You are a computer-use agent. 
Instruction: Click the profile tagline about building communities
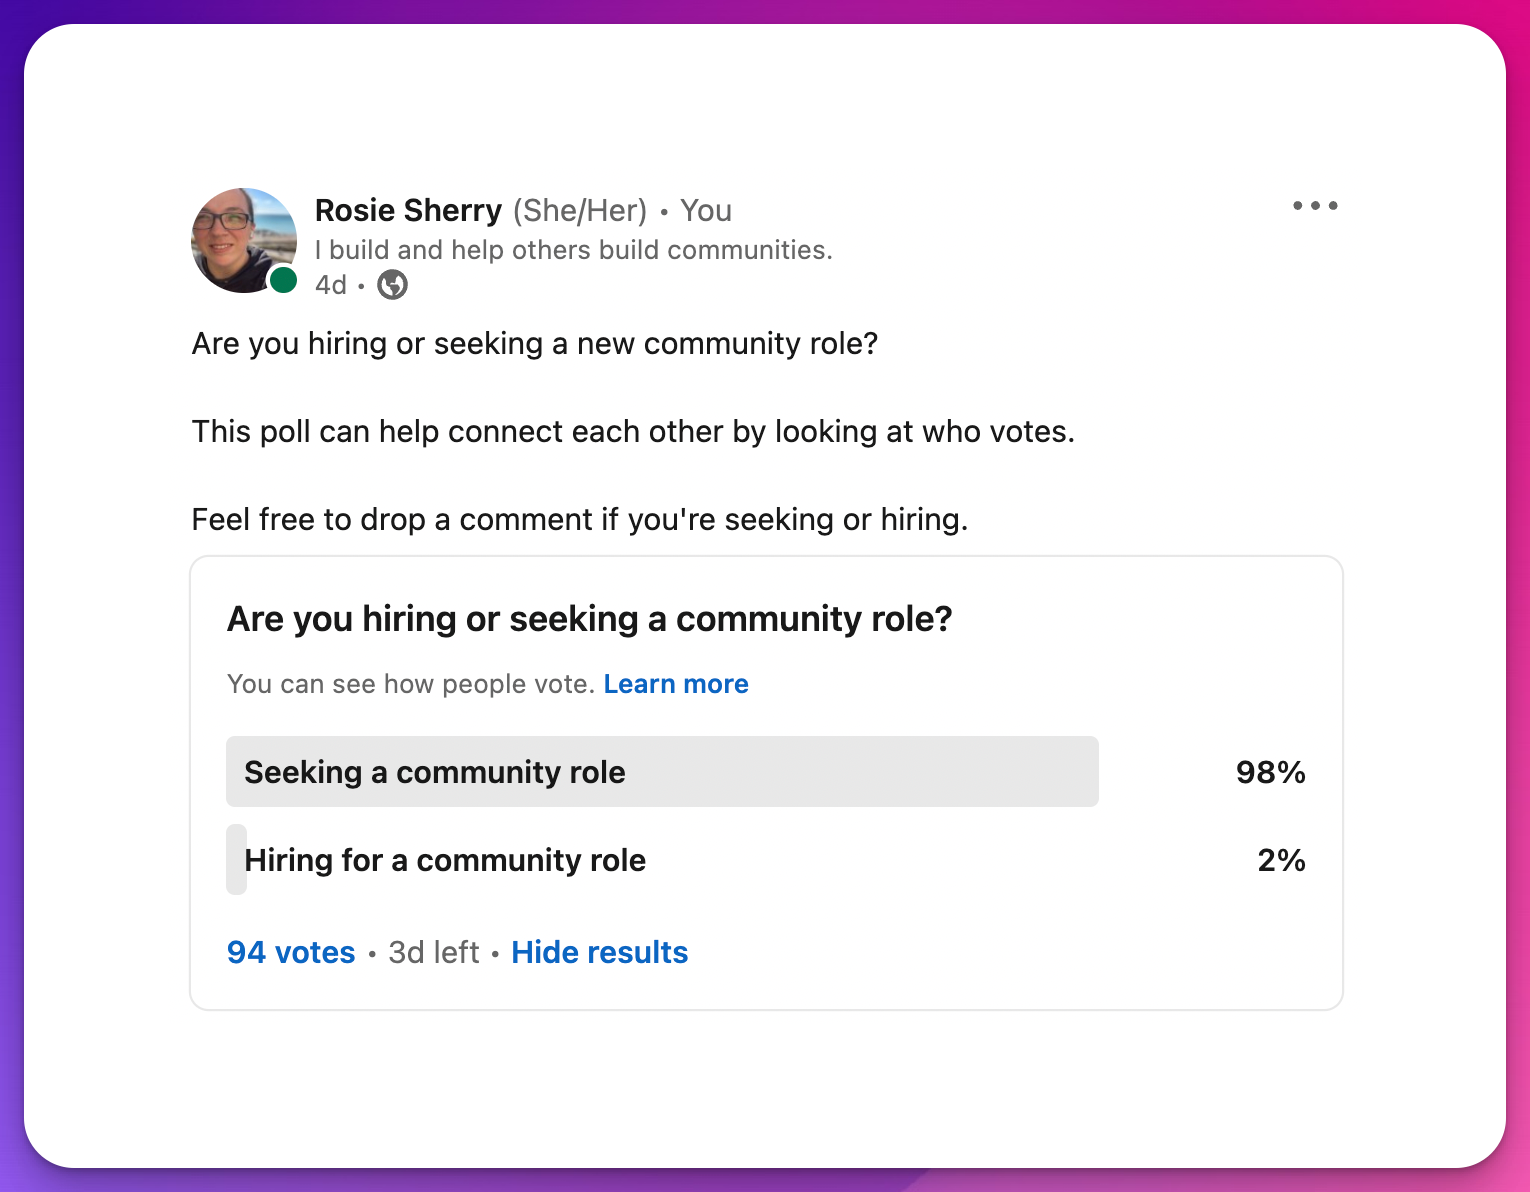click(574, 250)
